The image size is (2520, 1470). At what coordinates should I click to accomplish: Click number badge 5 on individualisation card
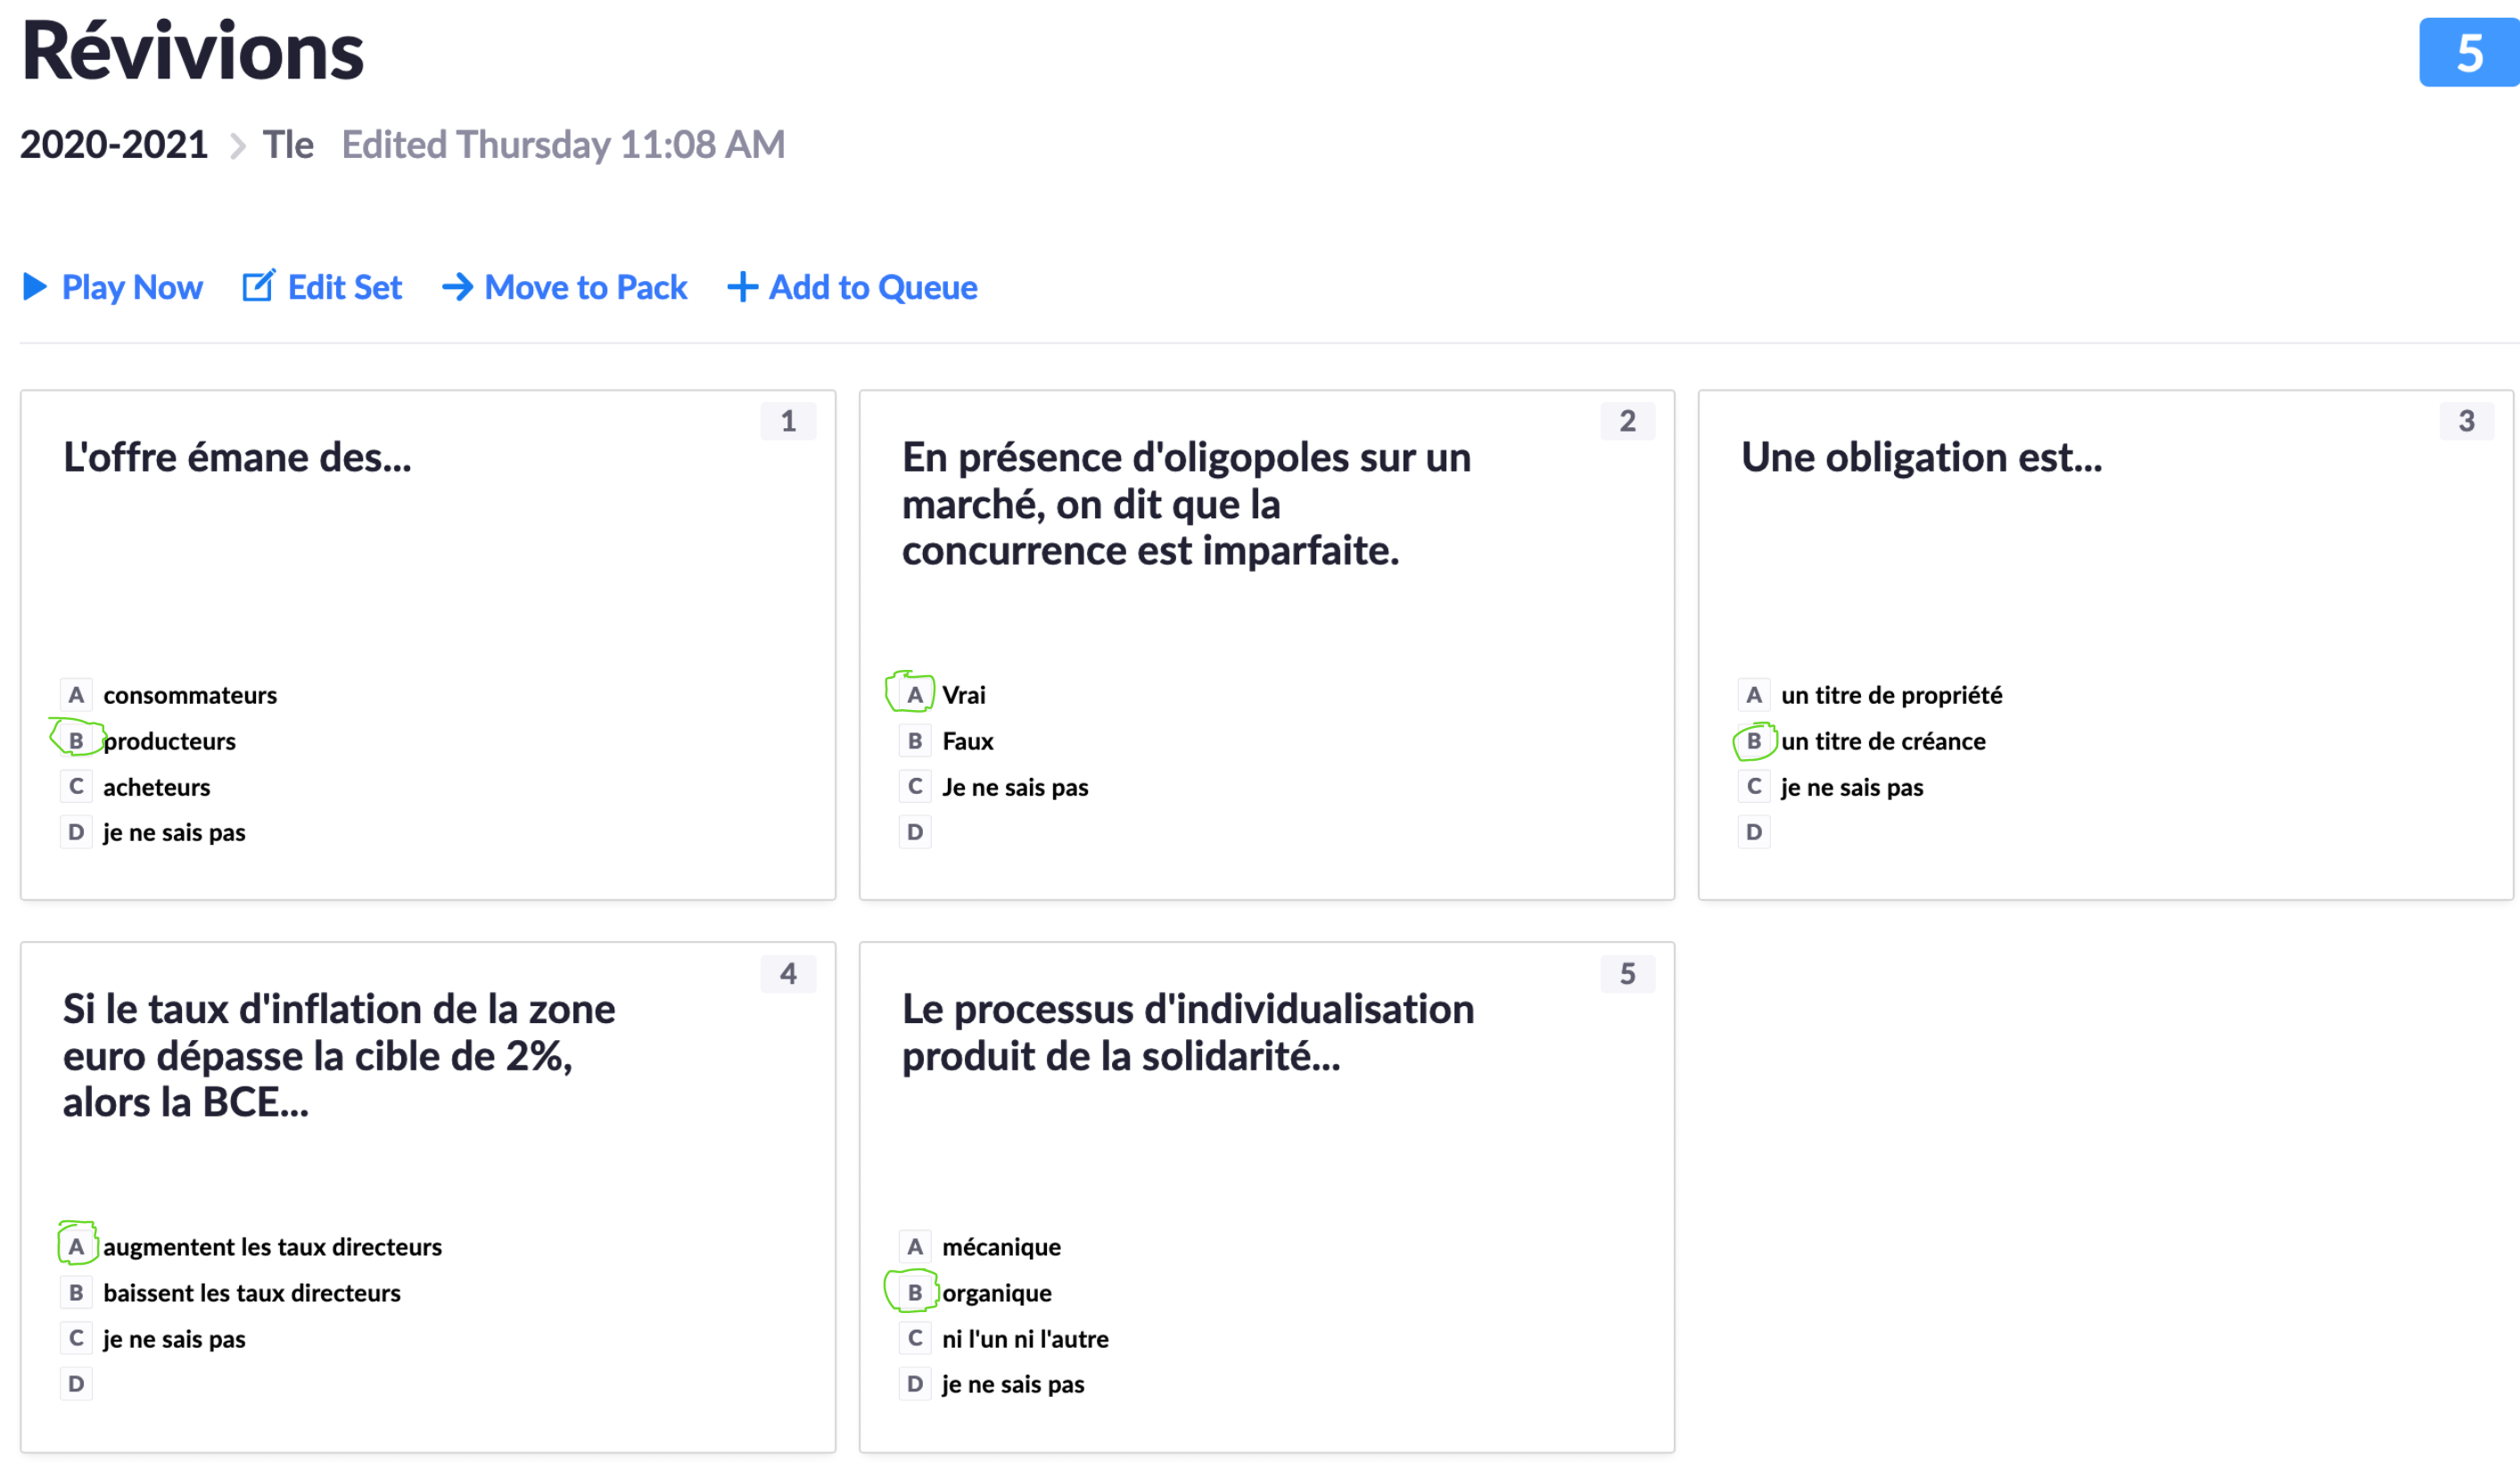[1627, 974]
